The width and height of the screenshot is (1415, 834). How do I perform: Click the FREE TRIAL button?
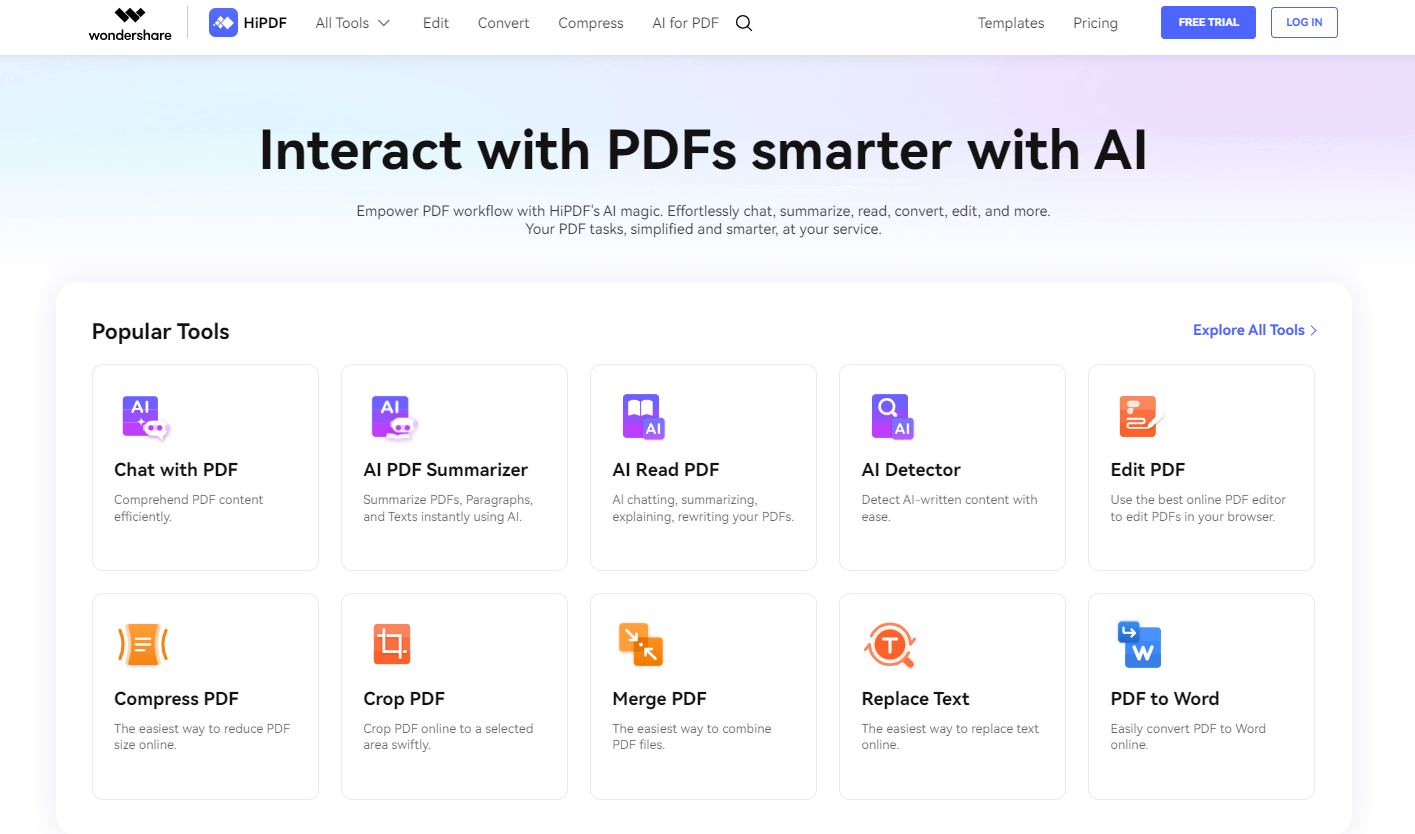click(x=1208, y=22)
